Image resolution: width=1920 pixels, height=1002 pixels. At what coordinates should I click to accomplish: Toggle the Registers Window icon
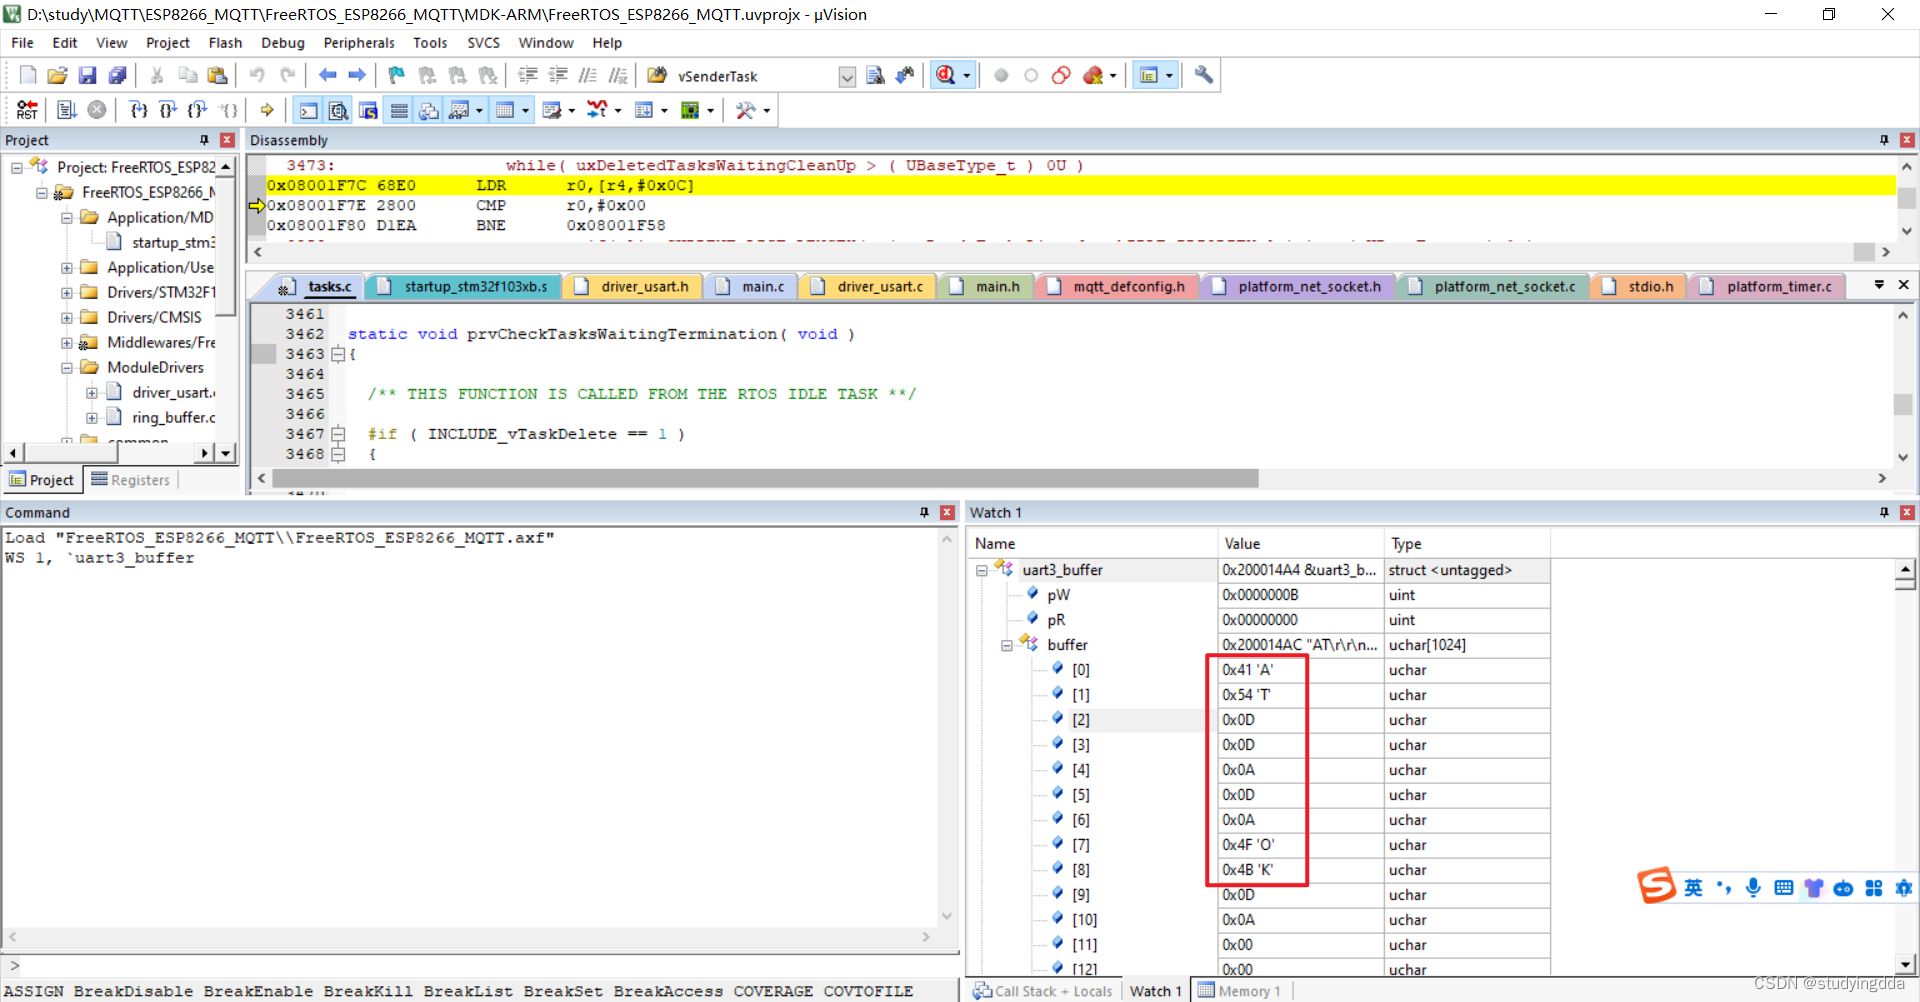[x=399, y=110]
